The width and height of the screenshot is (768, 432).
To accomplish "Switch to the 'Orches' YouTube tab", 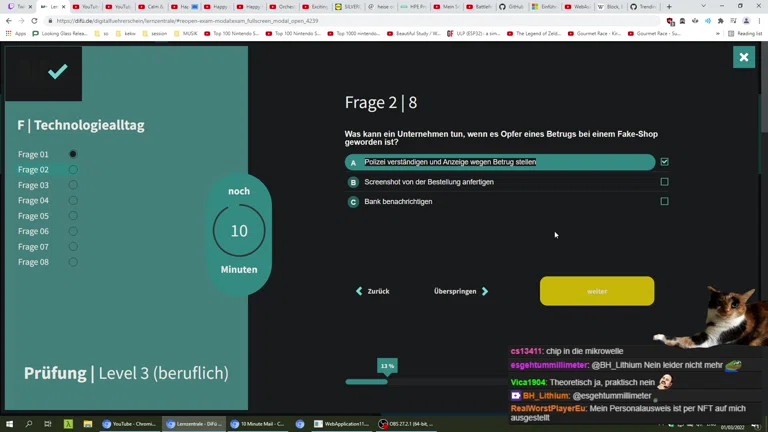I will click(x=282, y=7).
